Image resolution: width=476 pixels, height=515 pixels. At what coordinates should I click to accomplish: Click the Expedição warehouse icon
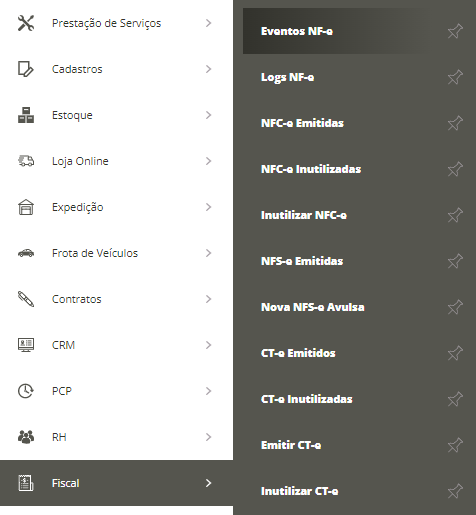tap(26, 207)
